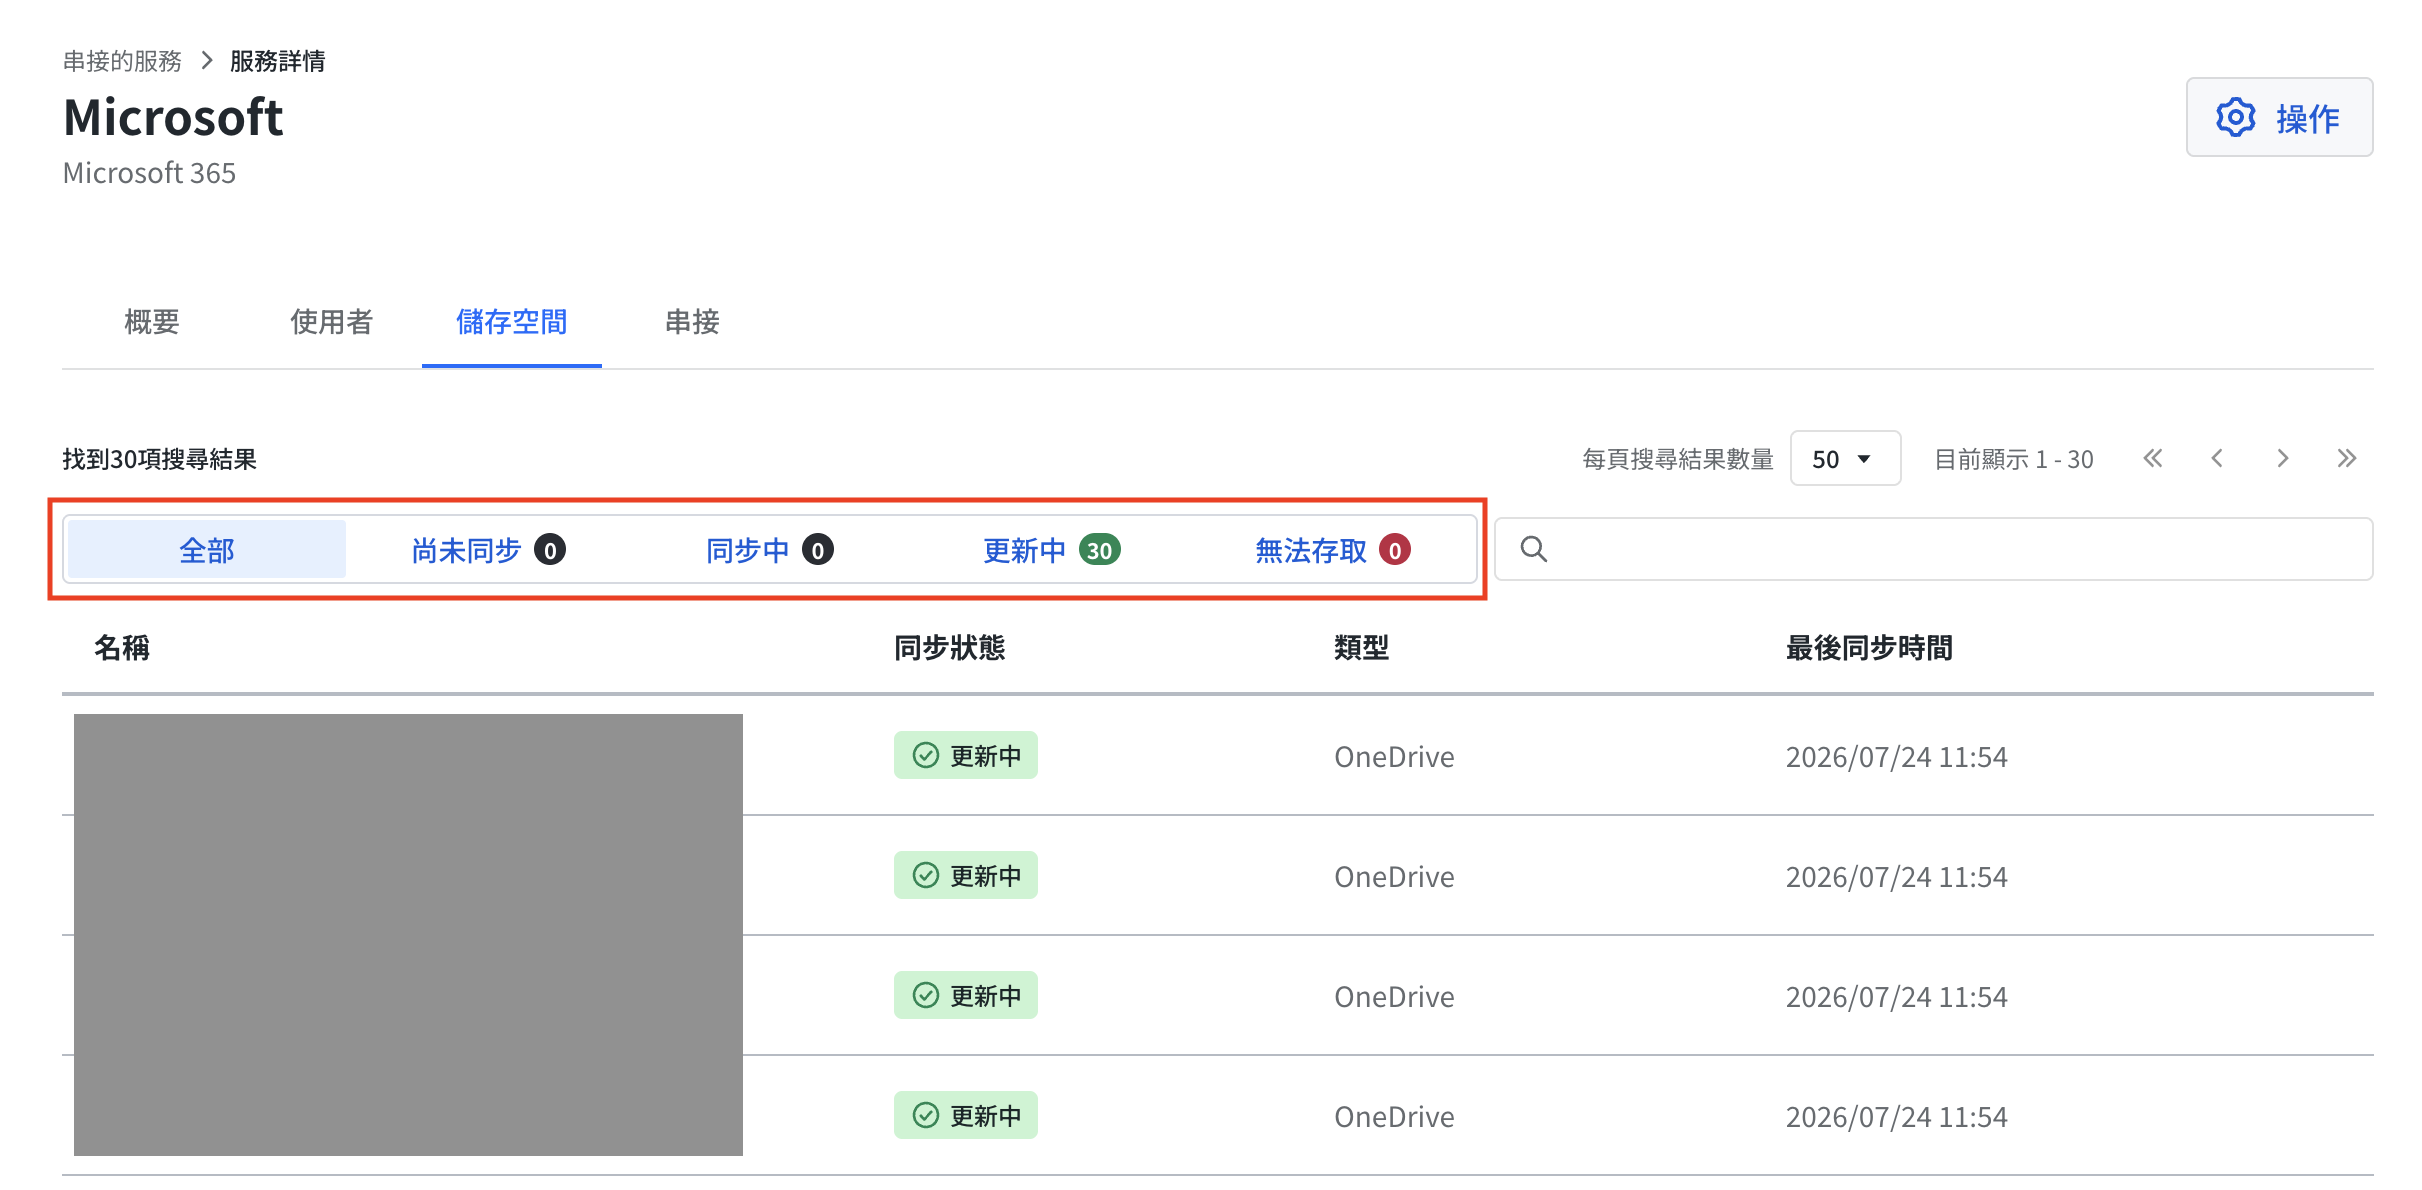This screenshot has height=1190, width=2422.
Task: Click the 找到30項搜尋結果 result count text
Action: (x=160, y=459)
